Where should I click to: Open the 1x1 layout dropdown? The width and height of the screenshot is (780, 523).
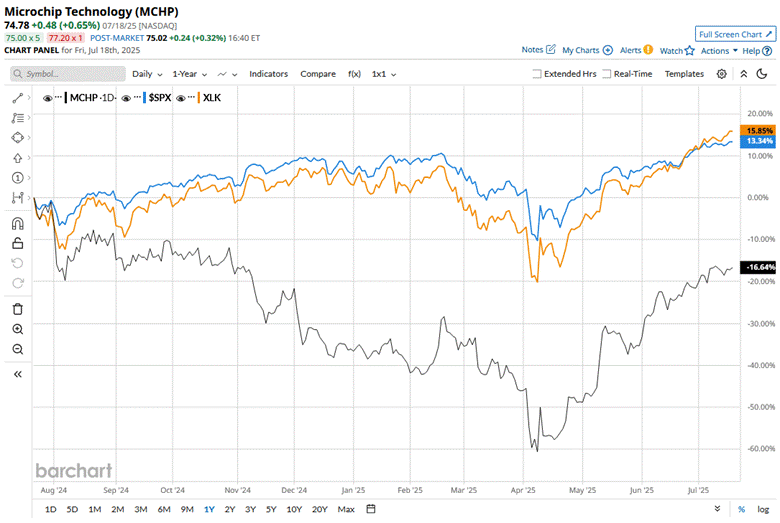tap(384, 74)
